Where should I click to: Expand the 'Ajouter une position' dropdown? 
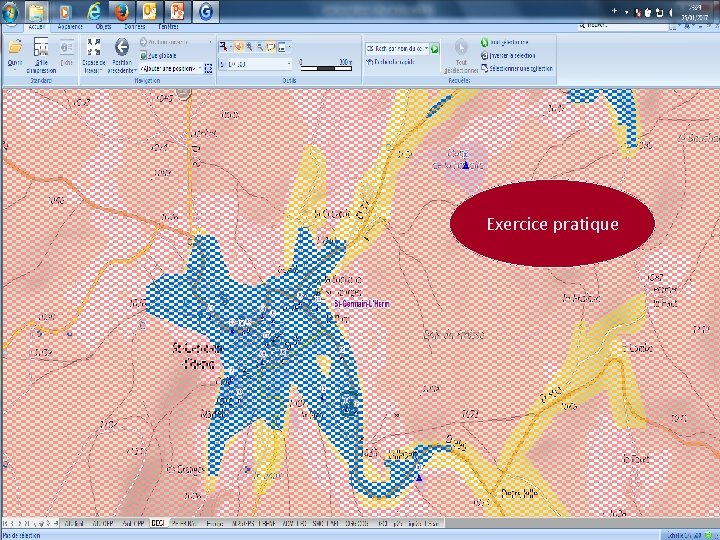(202, 69)
